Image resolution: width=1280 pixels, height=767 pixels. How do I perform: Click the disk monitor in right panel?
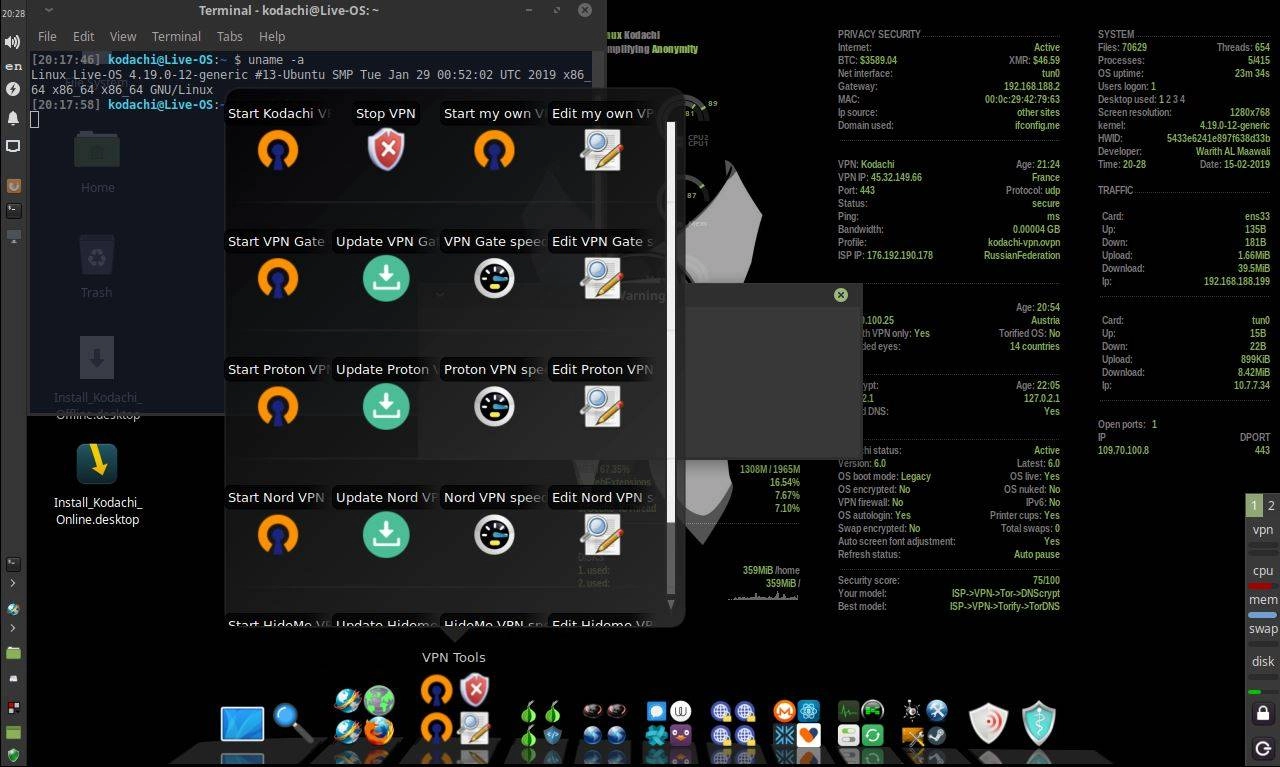coord(1263,661)
